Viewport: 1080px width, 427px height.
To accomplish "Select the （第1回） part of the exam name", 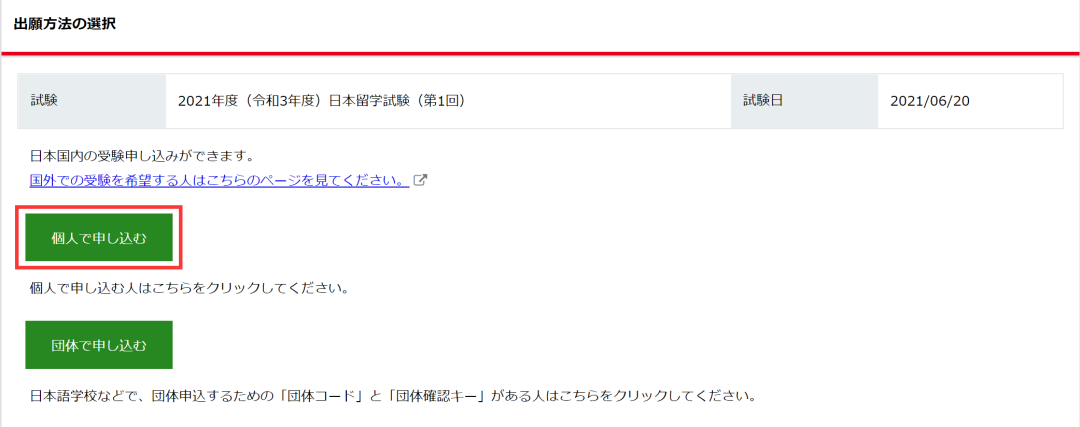I will tap(435, 101).
